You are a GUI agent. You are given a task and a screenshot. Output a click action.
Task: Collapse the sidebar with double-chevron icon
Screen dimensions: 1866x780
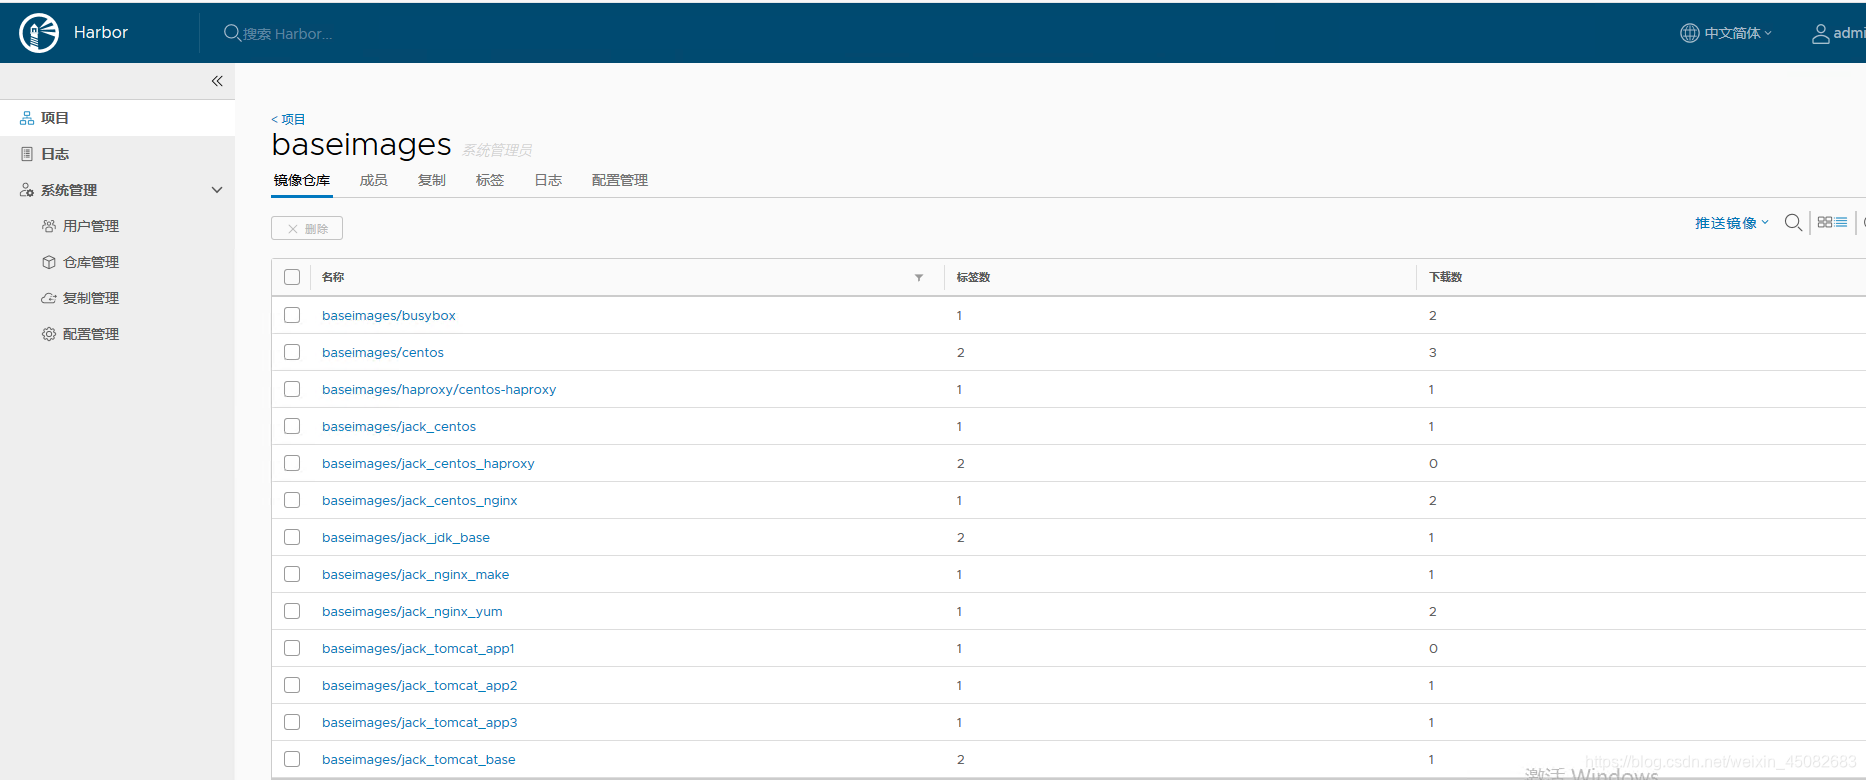point(217,81)
